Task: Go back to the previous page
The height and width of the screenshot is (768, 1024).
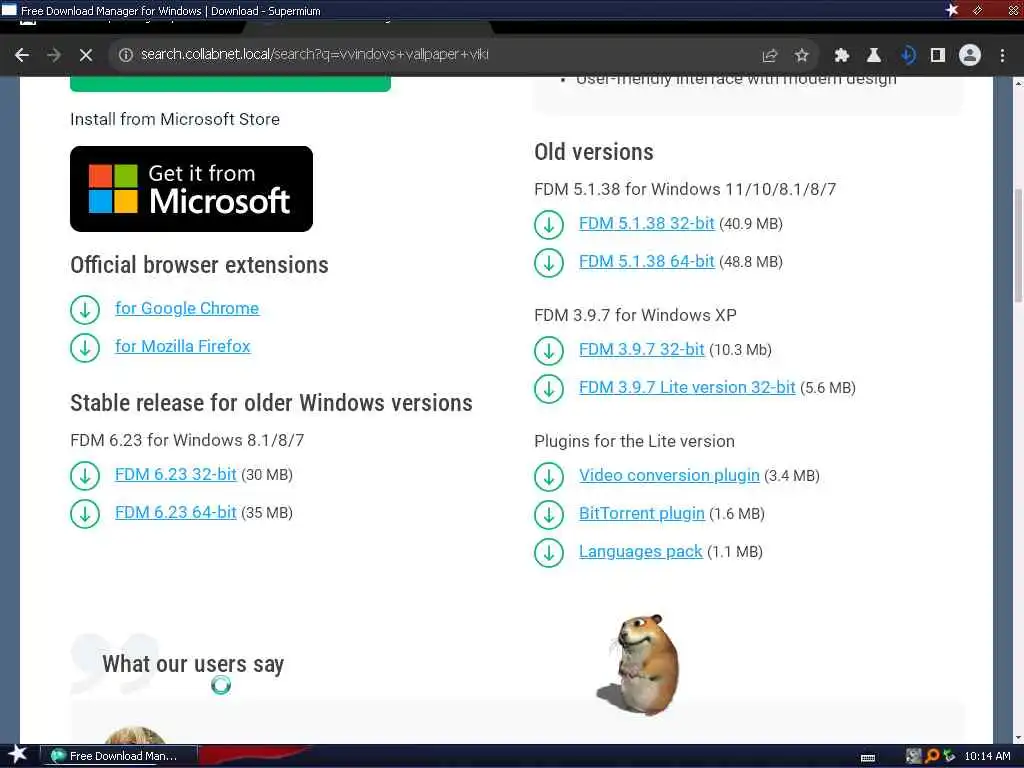Action: pos(22,55)
